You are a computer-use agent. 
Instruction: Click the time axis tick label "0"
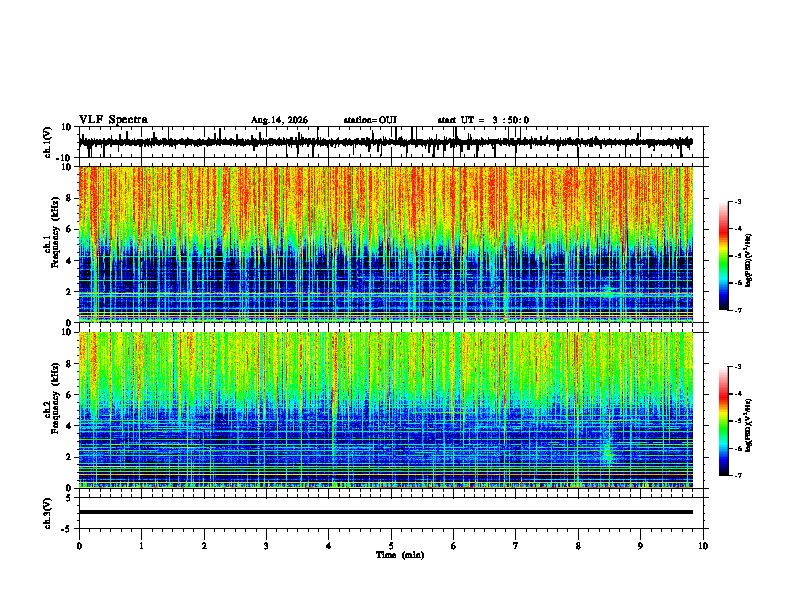click(79, 546)
